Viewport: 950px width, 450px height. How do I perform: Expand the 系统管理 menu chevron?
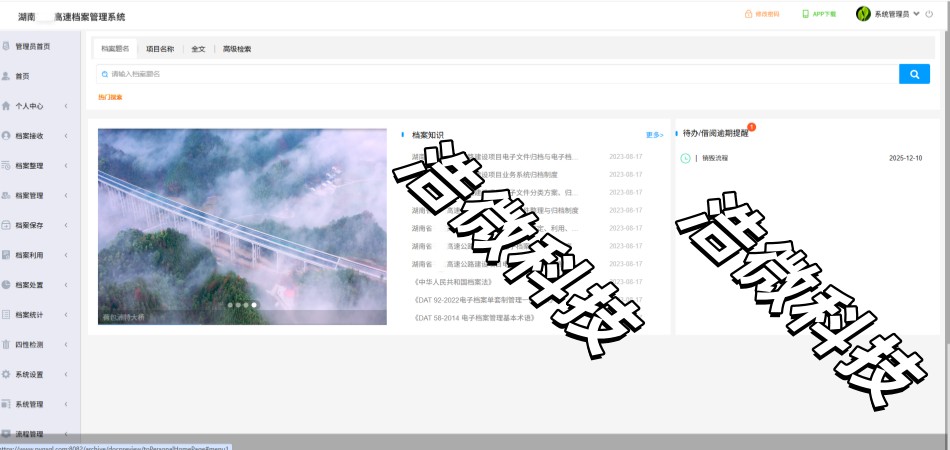(x=66, y=404)
